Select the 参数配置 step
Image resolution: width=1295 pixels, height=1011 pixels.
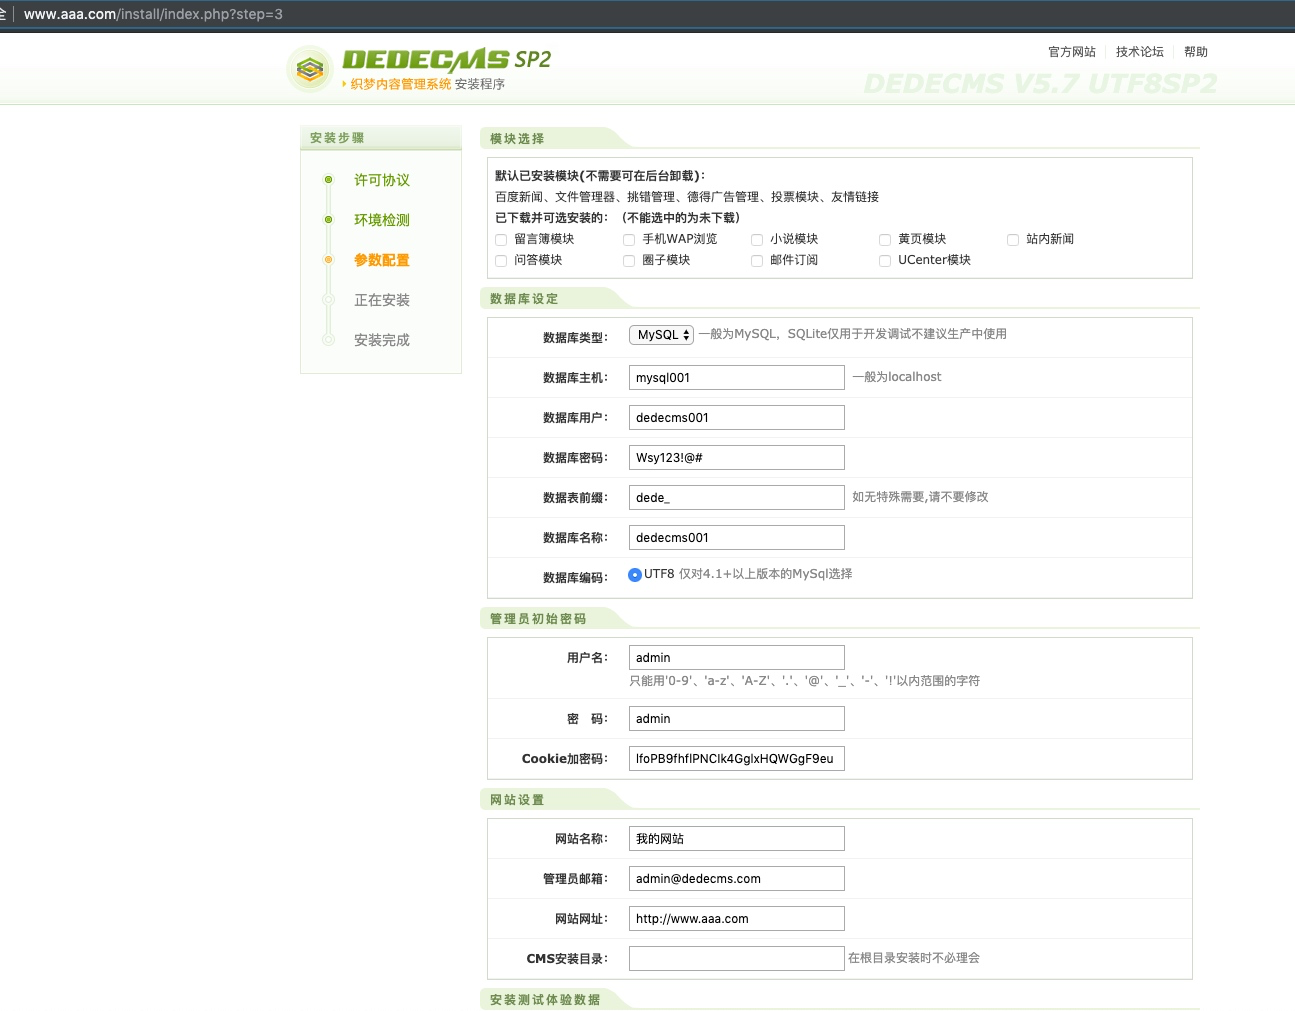(382, 260)
